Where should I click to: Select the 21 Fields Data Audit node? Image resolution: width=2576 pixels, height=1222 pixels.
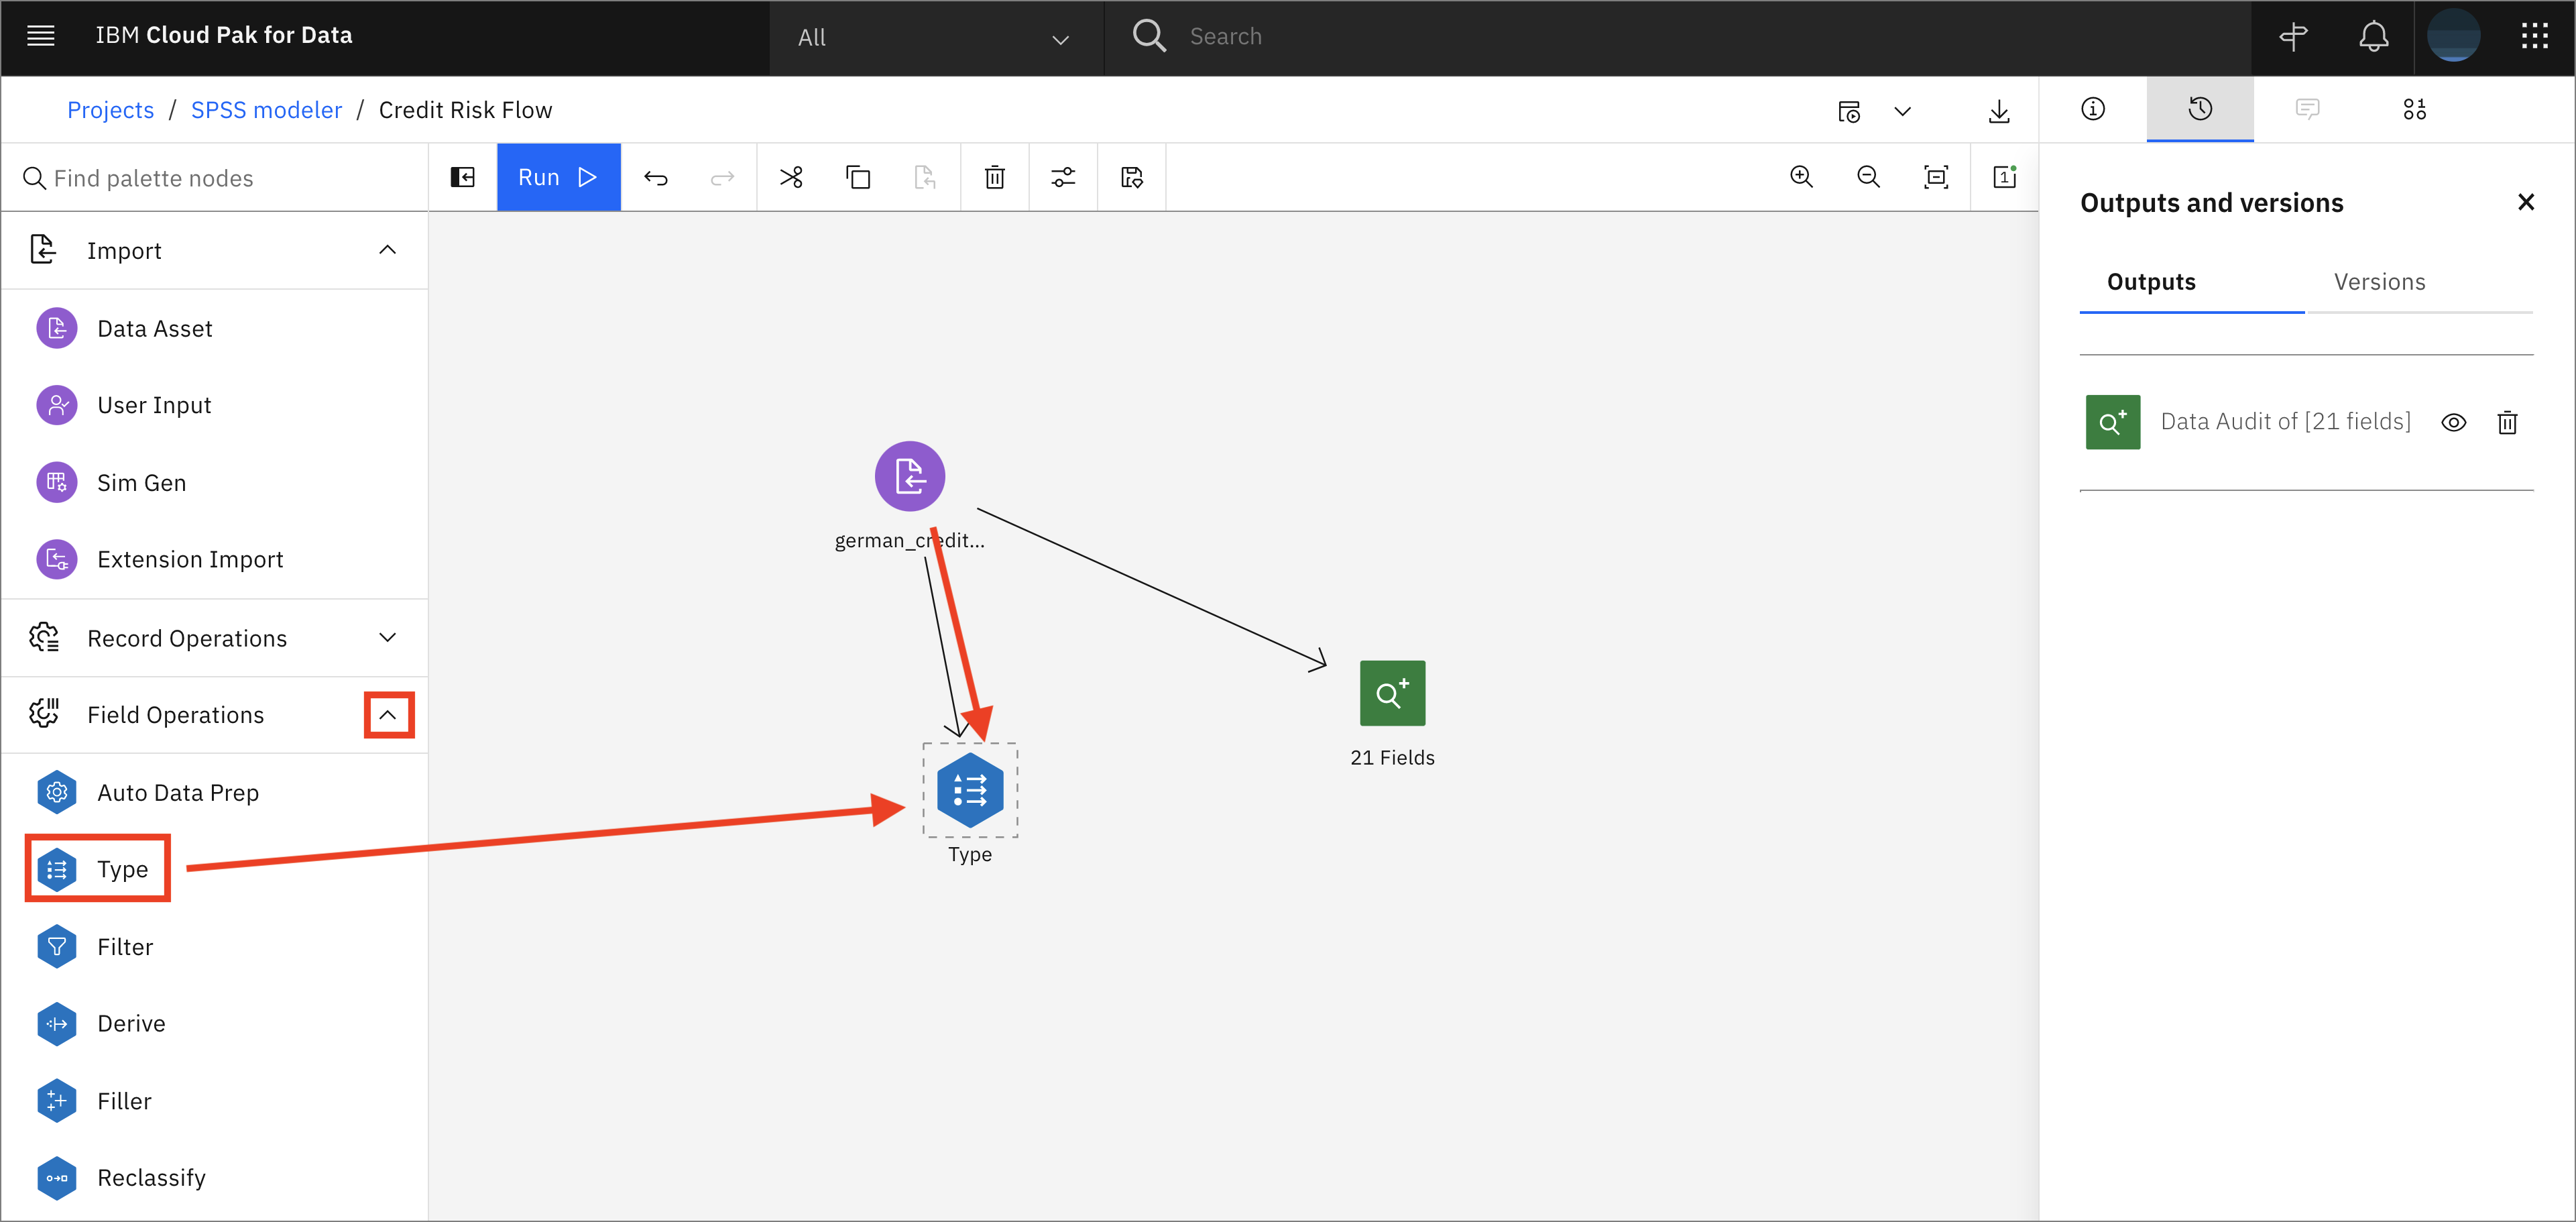pyautogui.click(x=1391, y=693)
